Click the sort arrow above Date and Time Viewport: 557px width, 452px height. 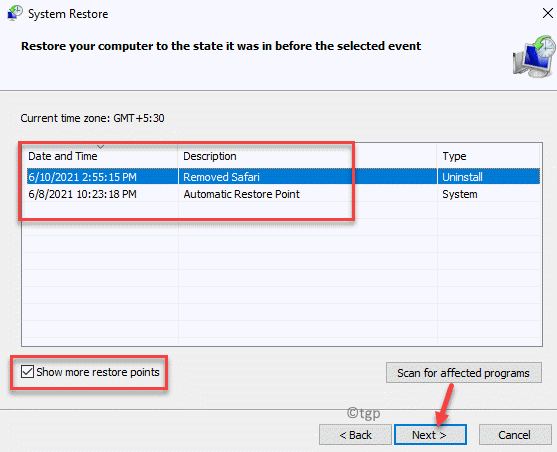click(101, 146)
